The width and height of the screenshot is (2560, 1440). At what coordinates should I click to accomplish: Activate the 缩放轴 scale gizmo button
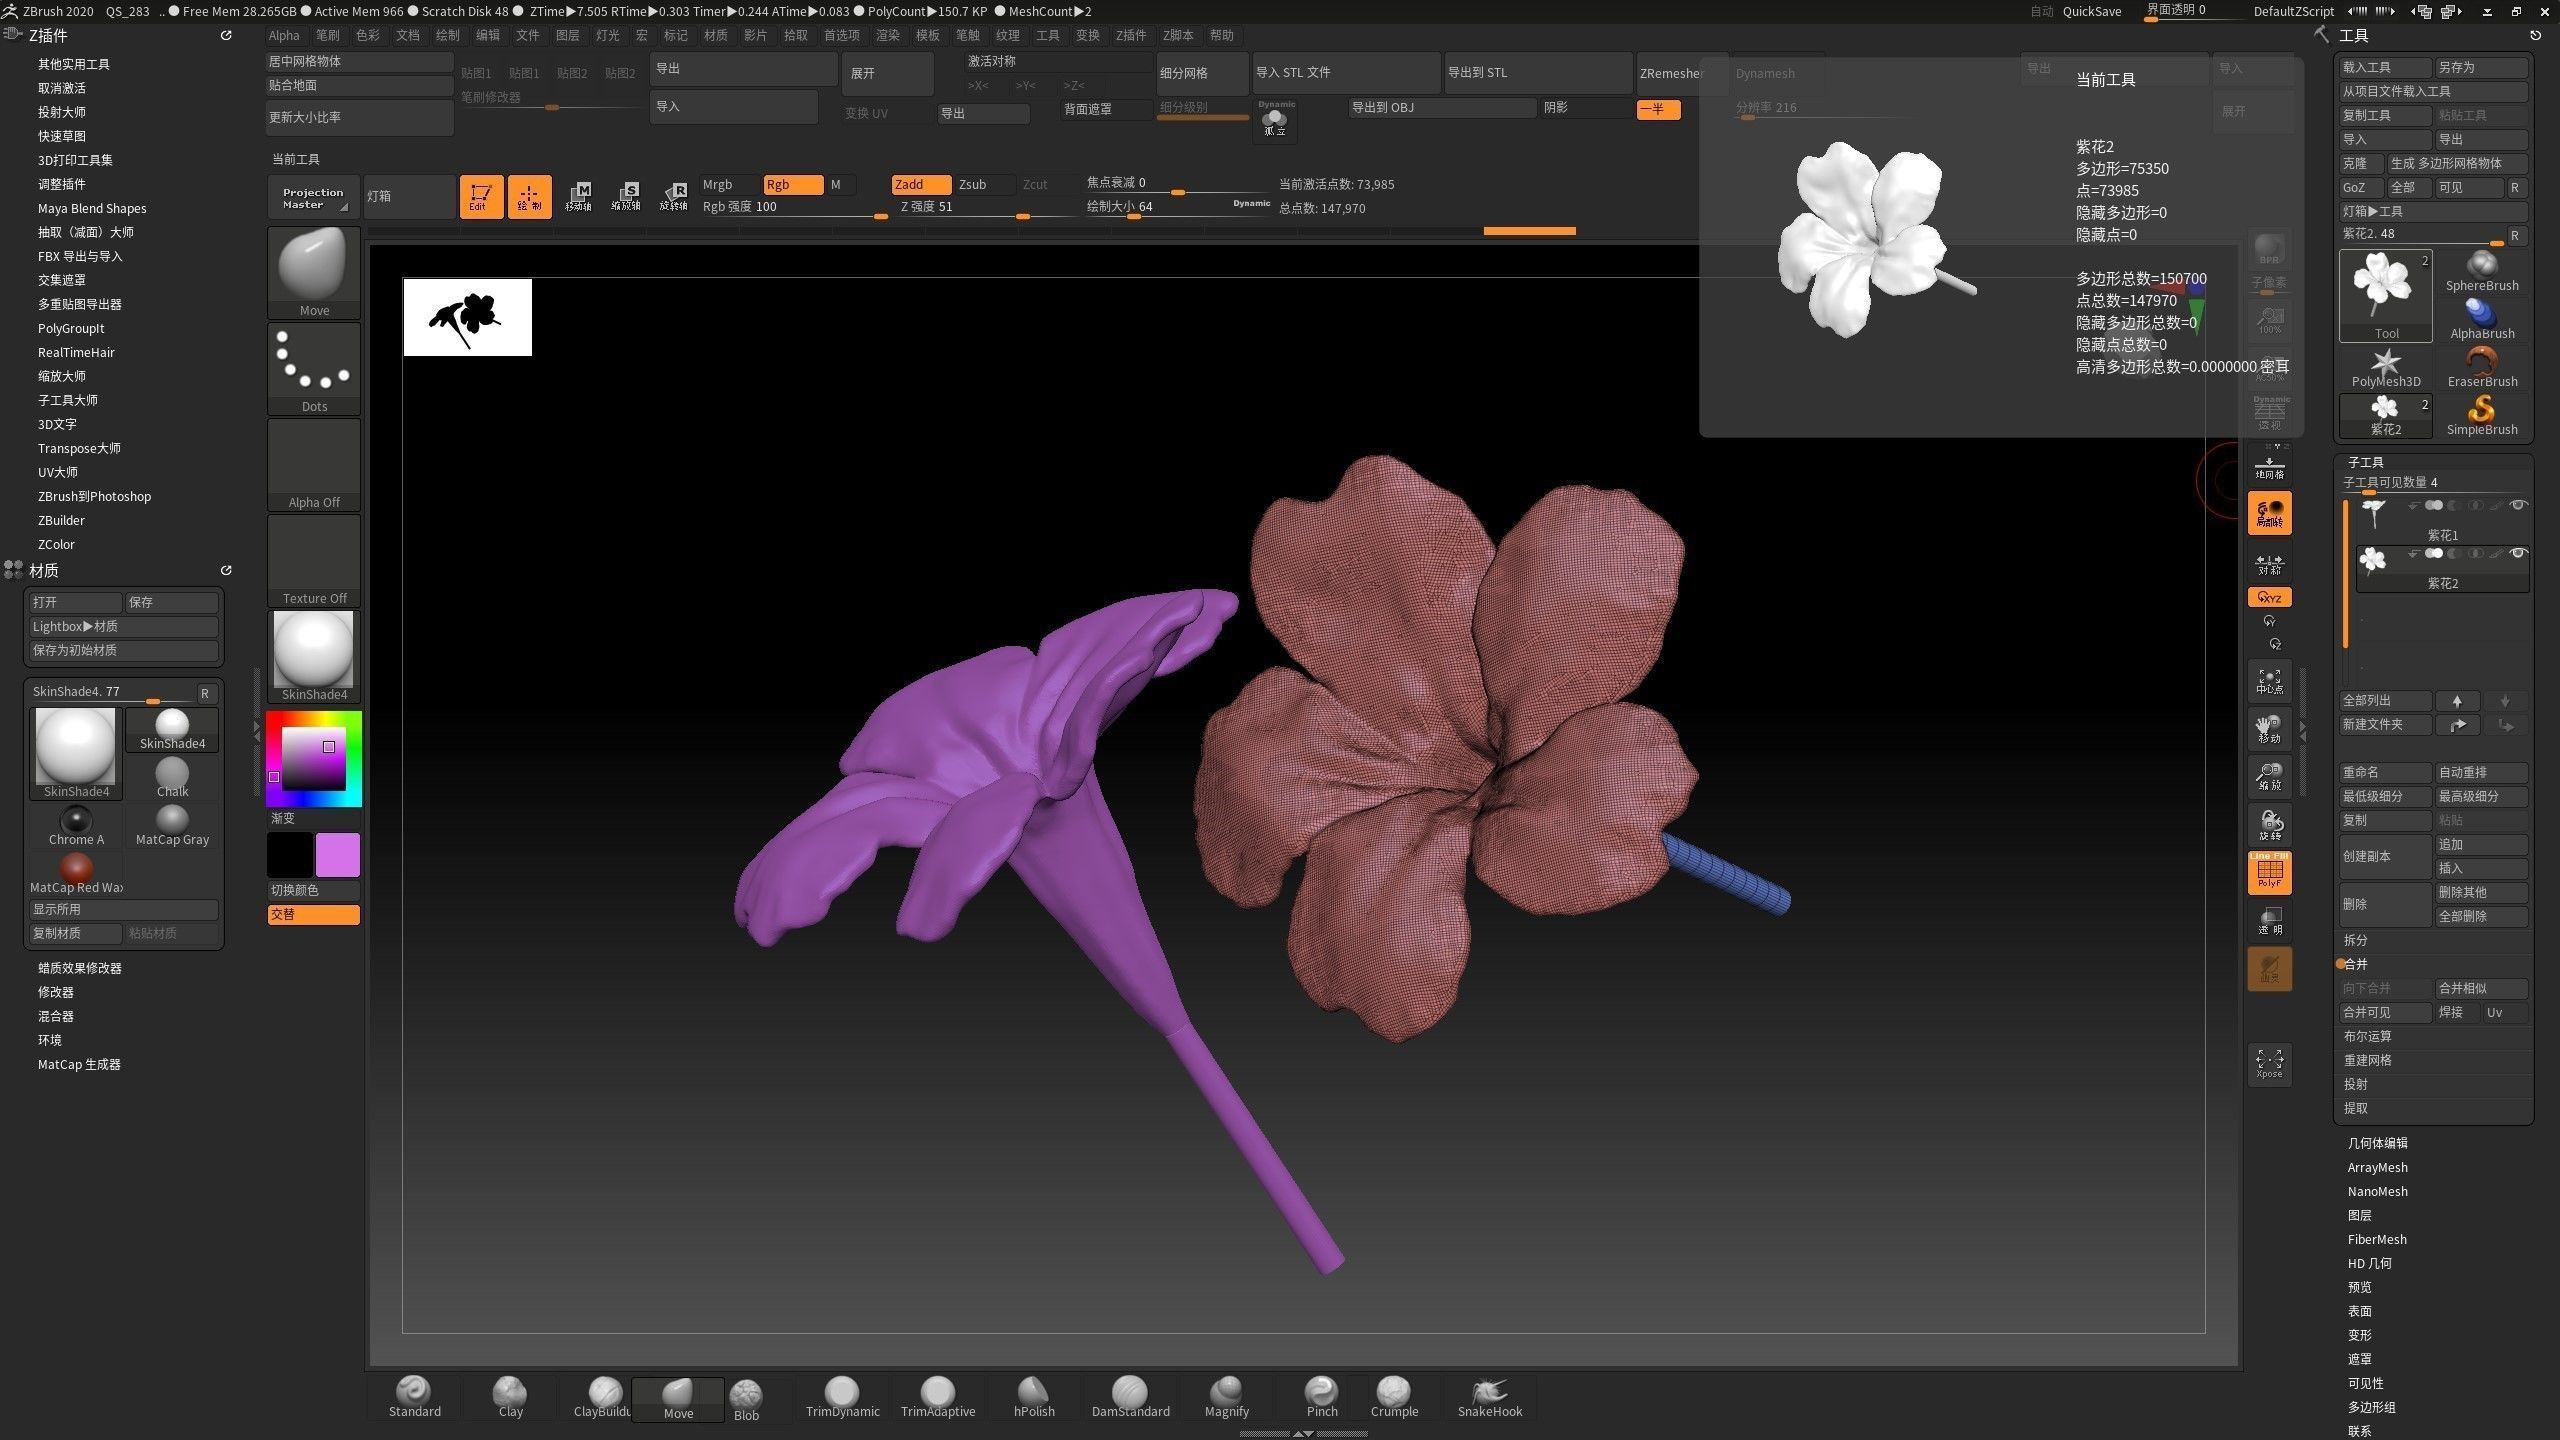pyautogui.click(x=626, y=196)
